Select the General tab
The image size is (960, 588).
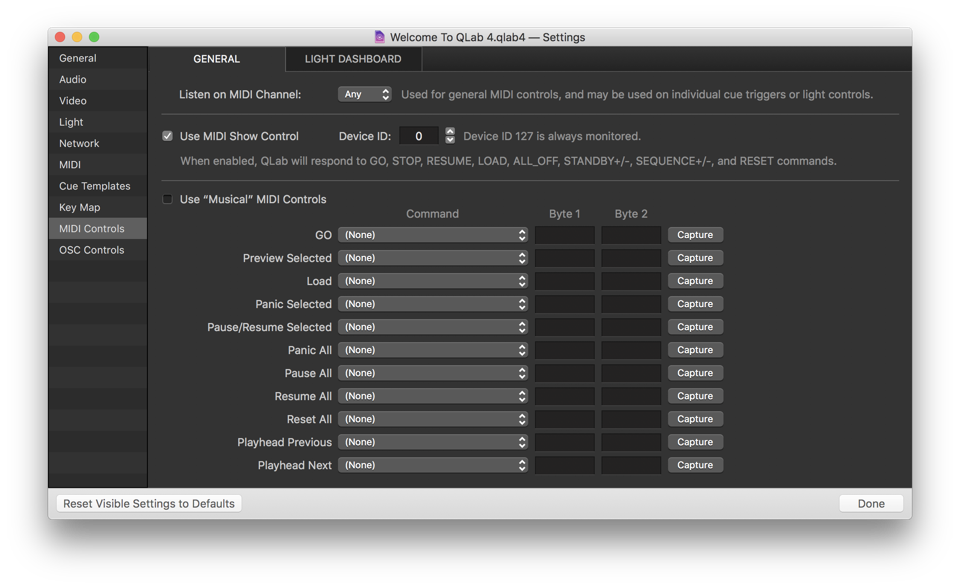click(x=216, y=59)
